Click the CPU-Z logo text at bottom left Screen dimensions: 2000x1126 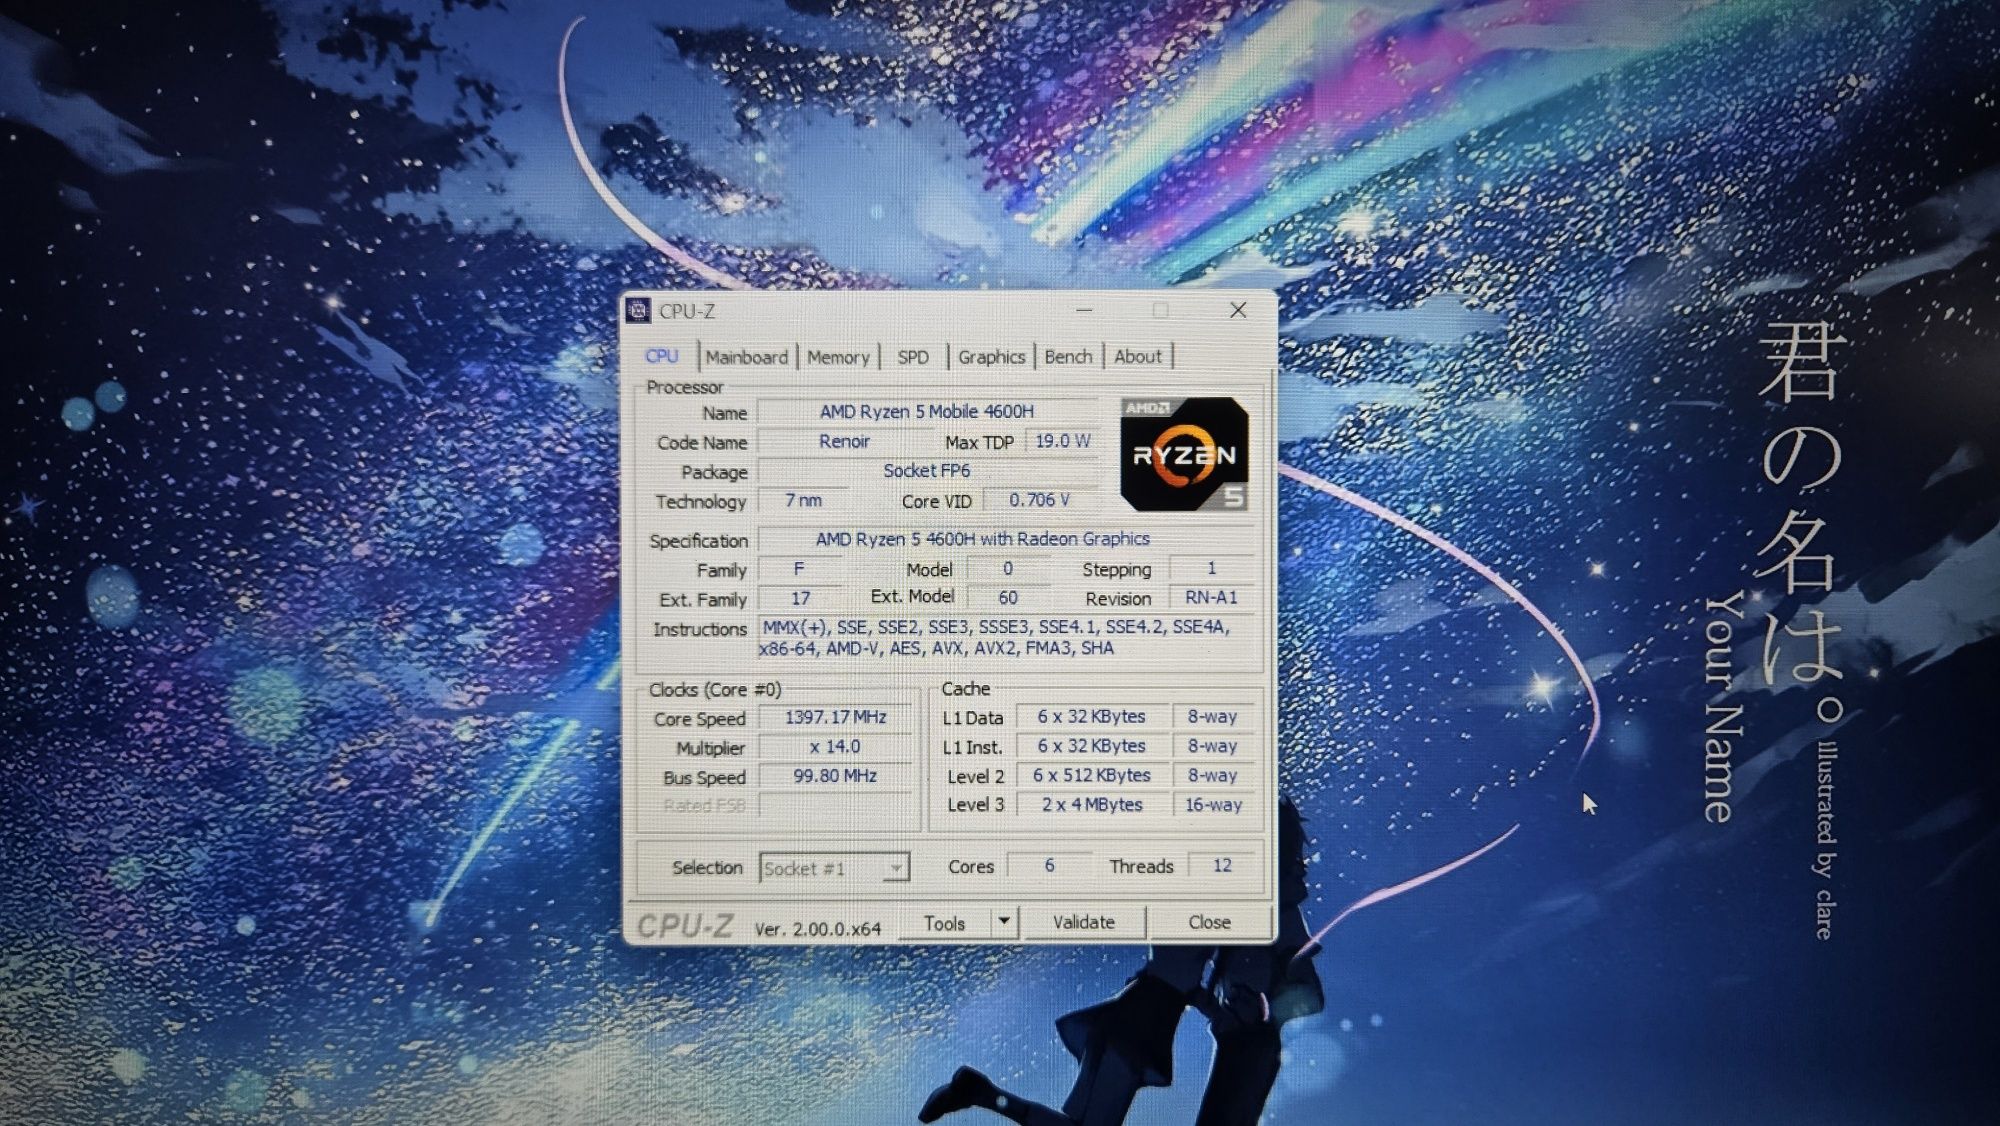point(685,926)
